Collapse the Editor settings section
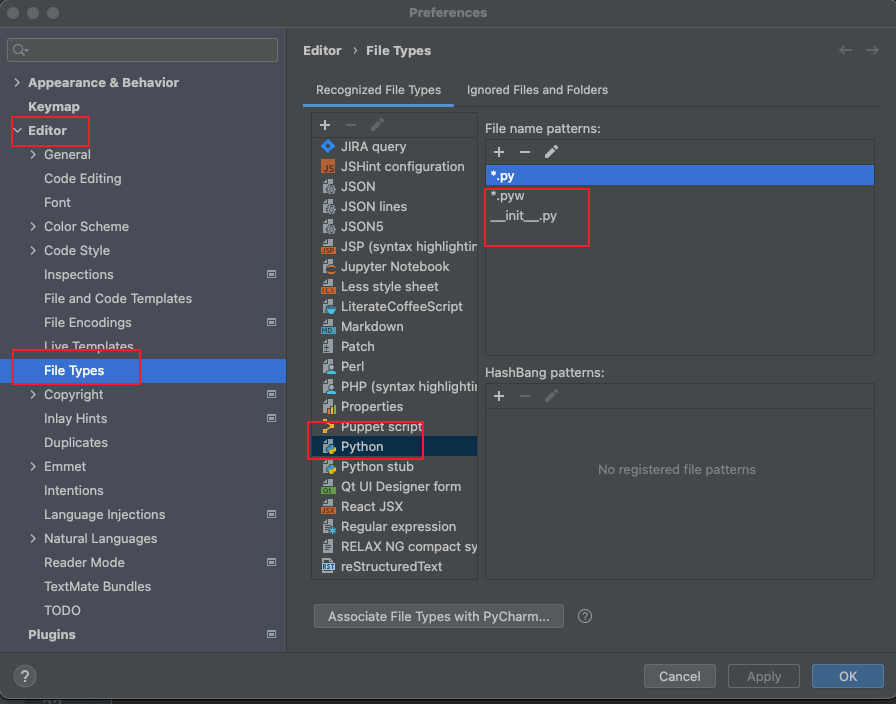The image size is (896, 704). (x=17, y=130)
